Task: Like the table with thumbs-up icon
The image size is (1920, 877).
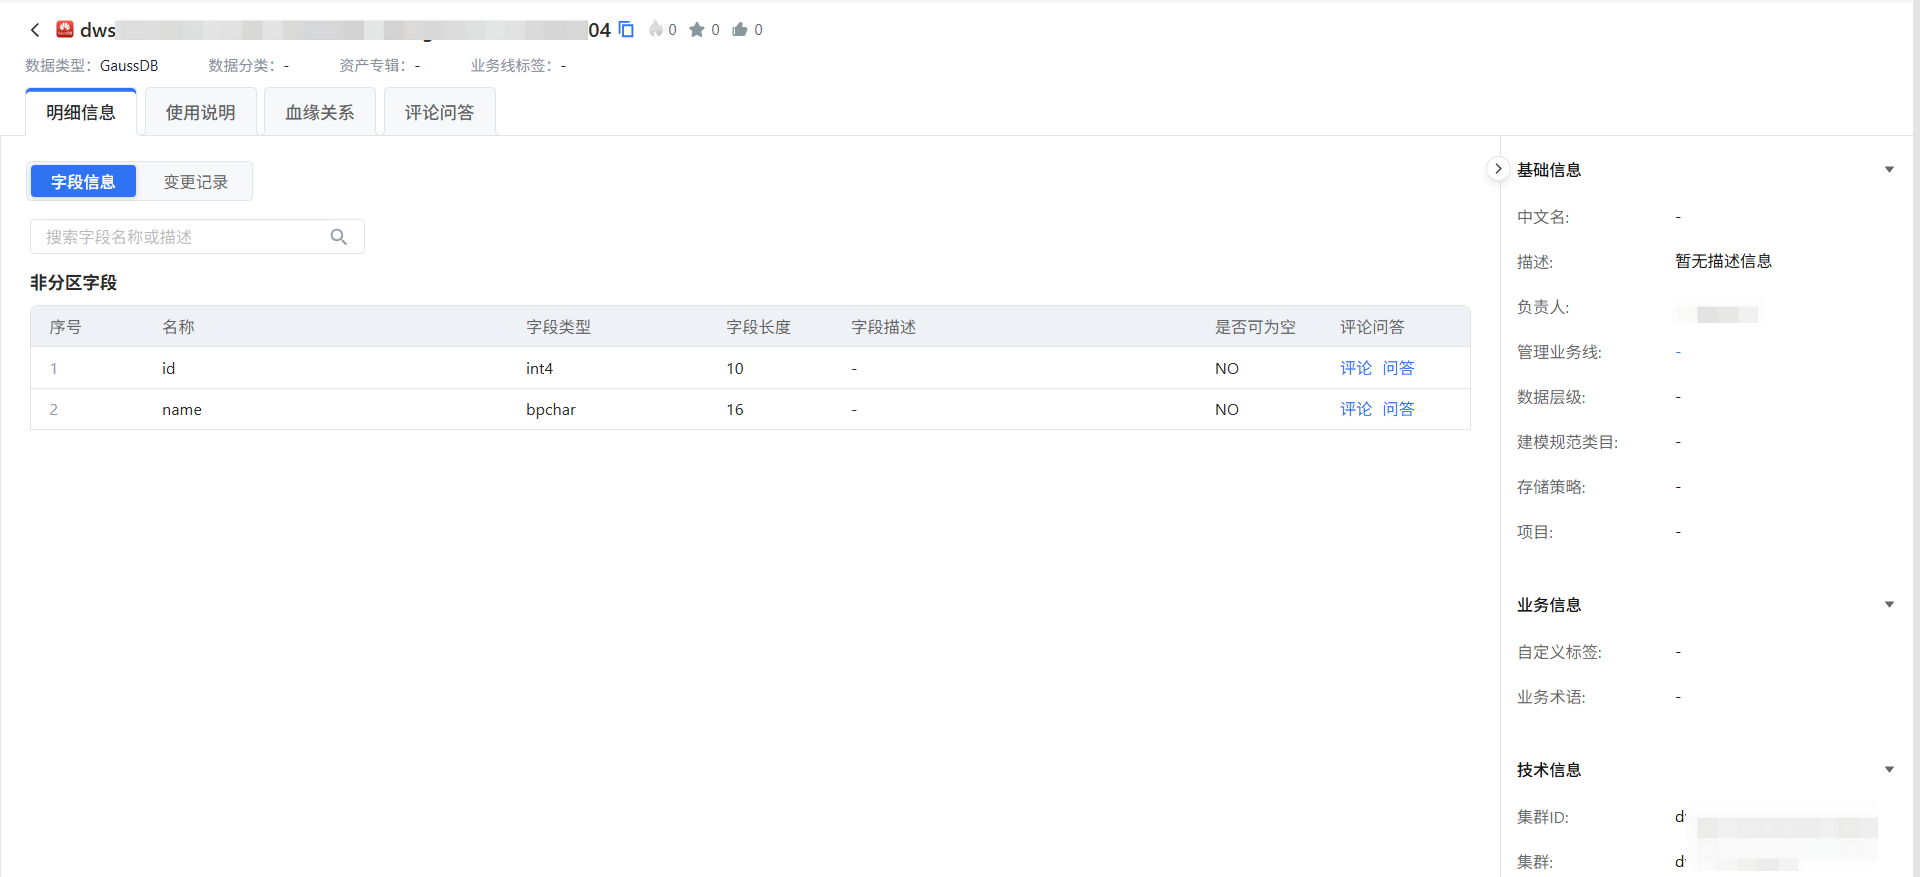Action: pyautogui.click(x=740, y=30)
